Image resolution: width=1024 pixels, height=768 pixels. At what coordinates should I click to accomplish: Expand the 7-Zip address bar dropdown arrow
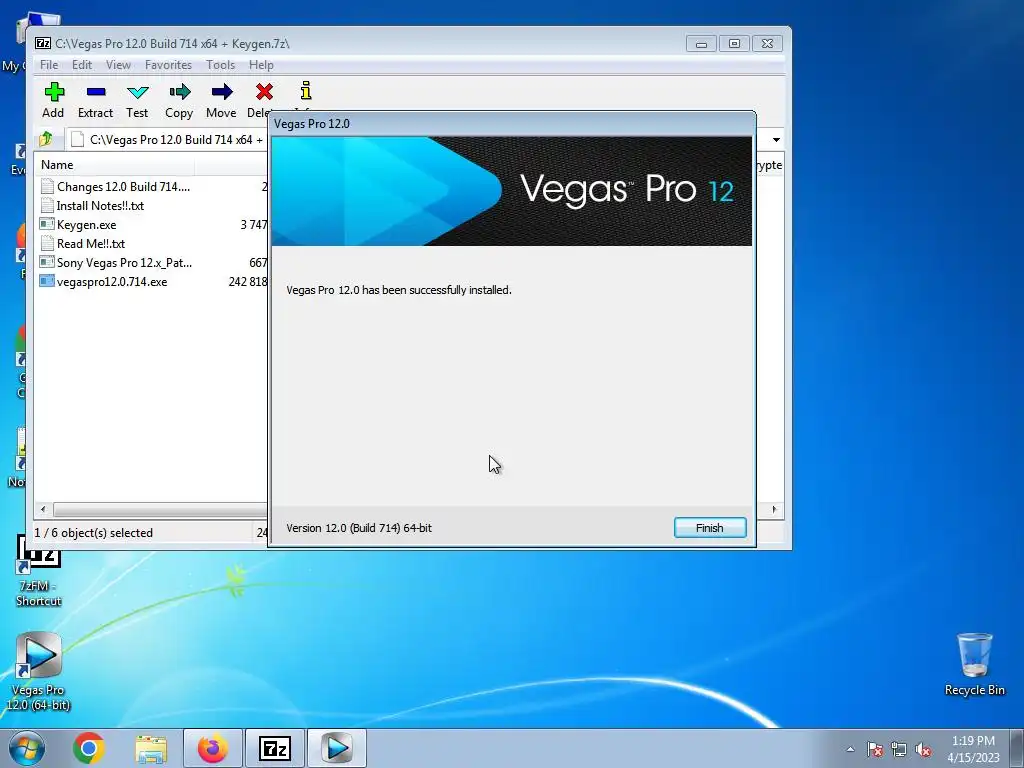tap(776, 140)
